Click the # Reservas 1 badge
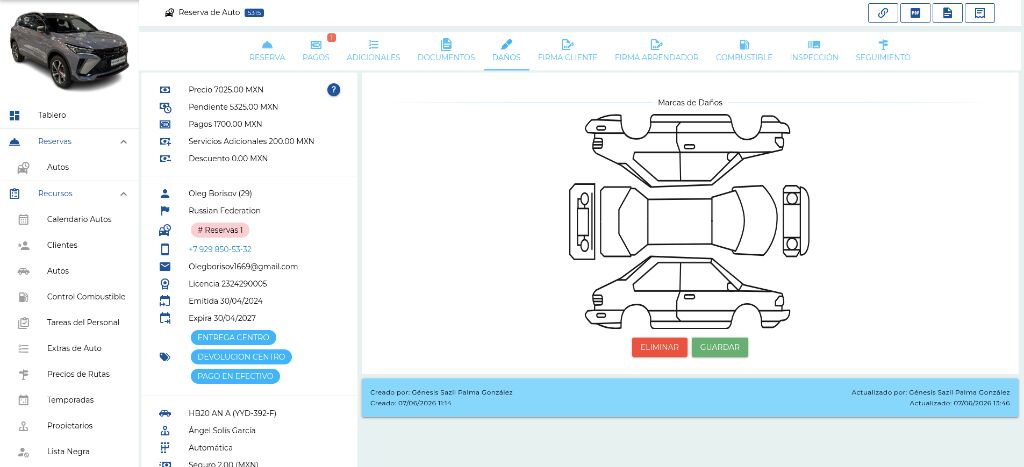The width and height of the screenshot is (1024, 467). (x=220, y=230)
